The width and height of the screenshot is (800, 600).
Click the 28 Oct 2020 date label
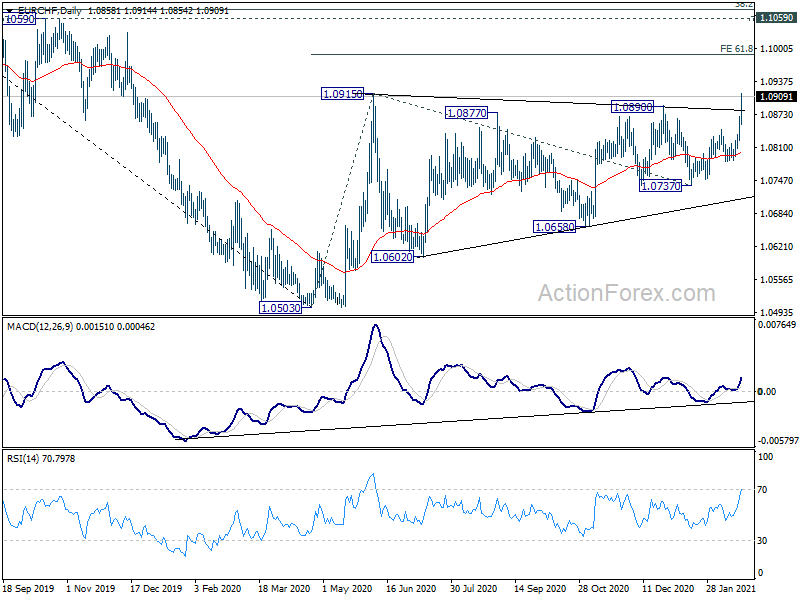point(604,588)
